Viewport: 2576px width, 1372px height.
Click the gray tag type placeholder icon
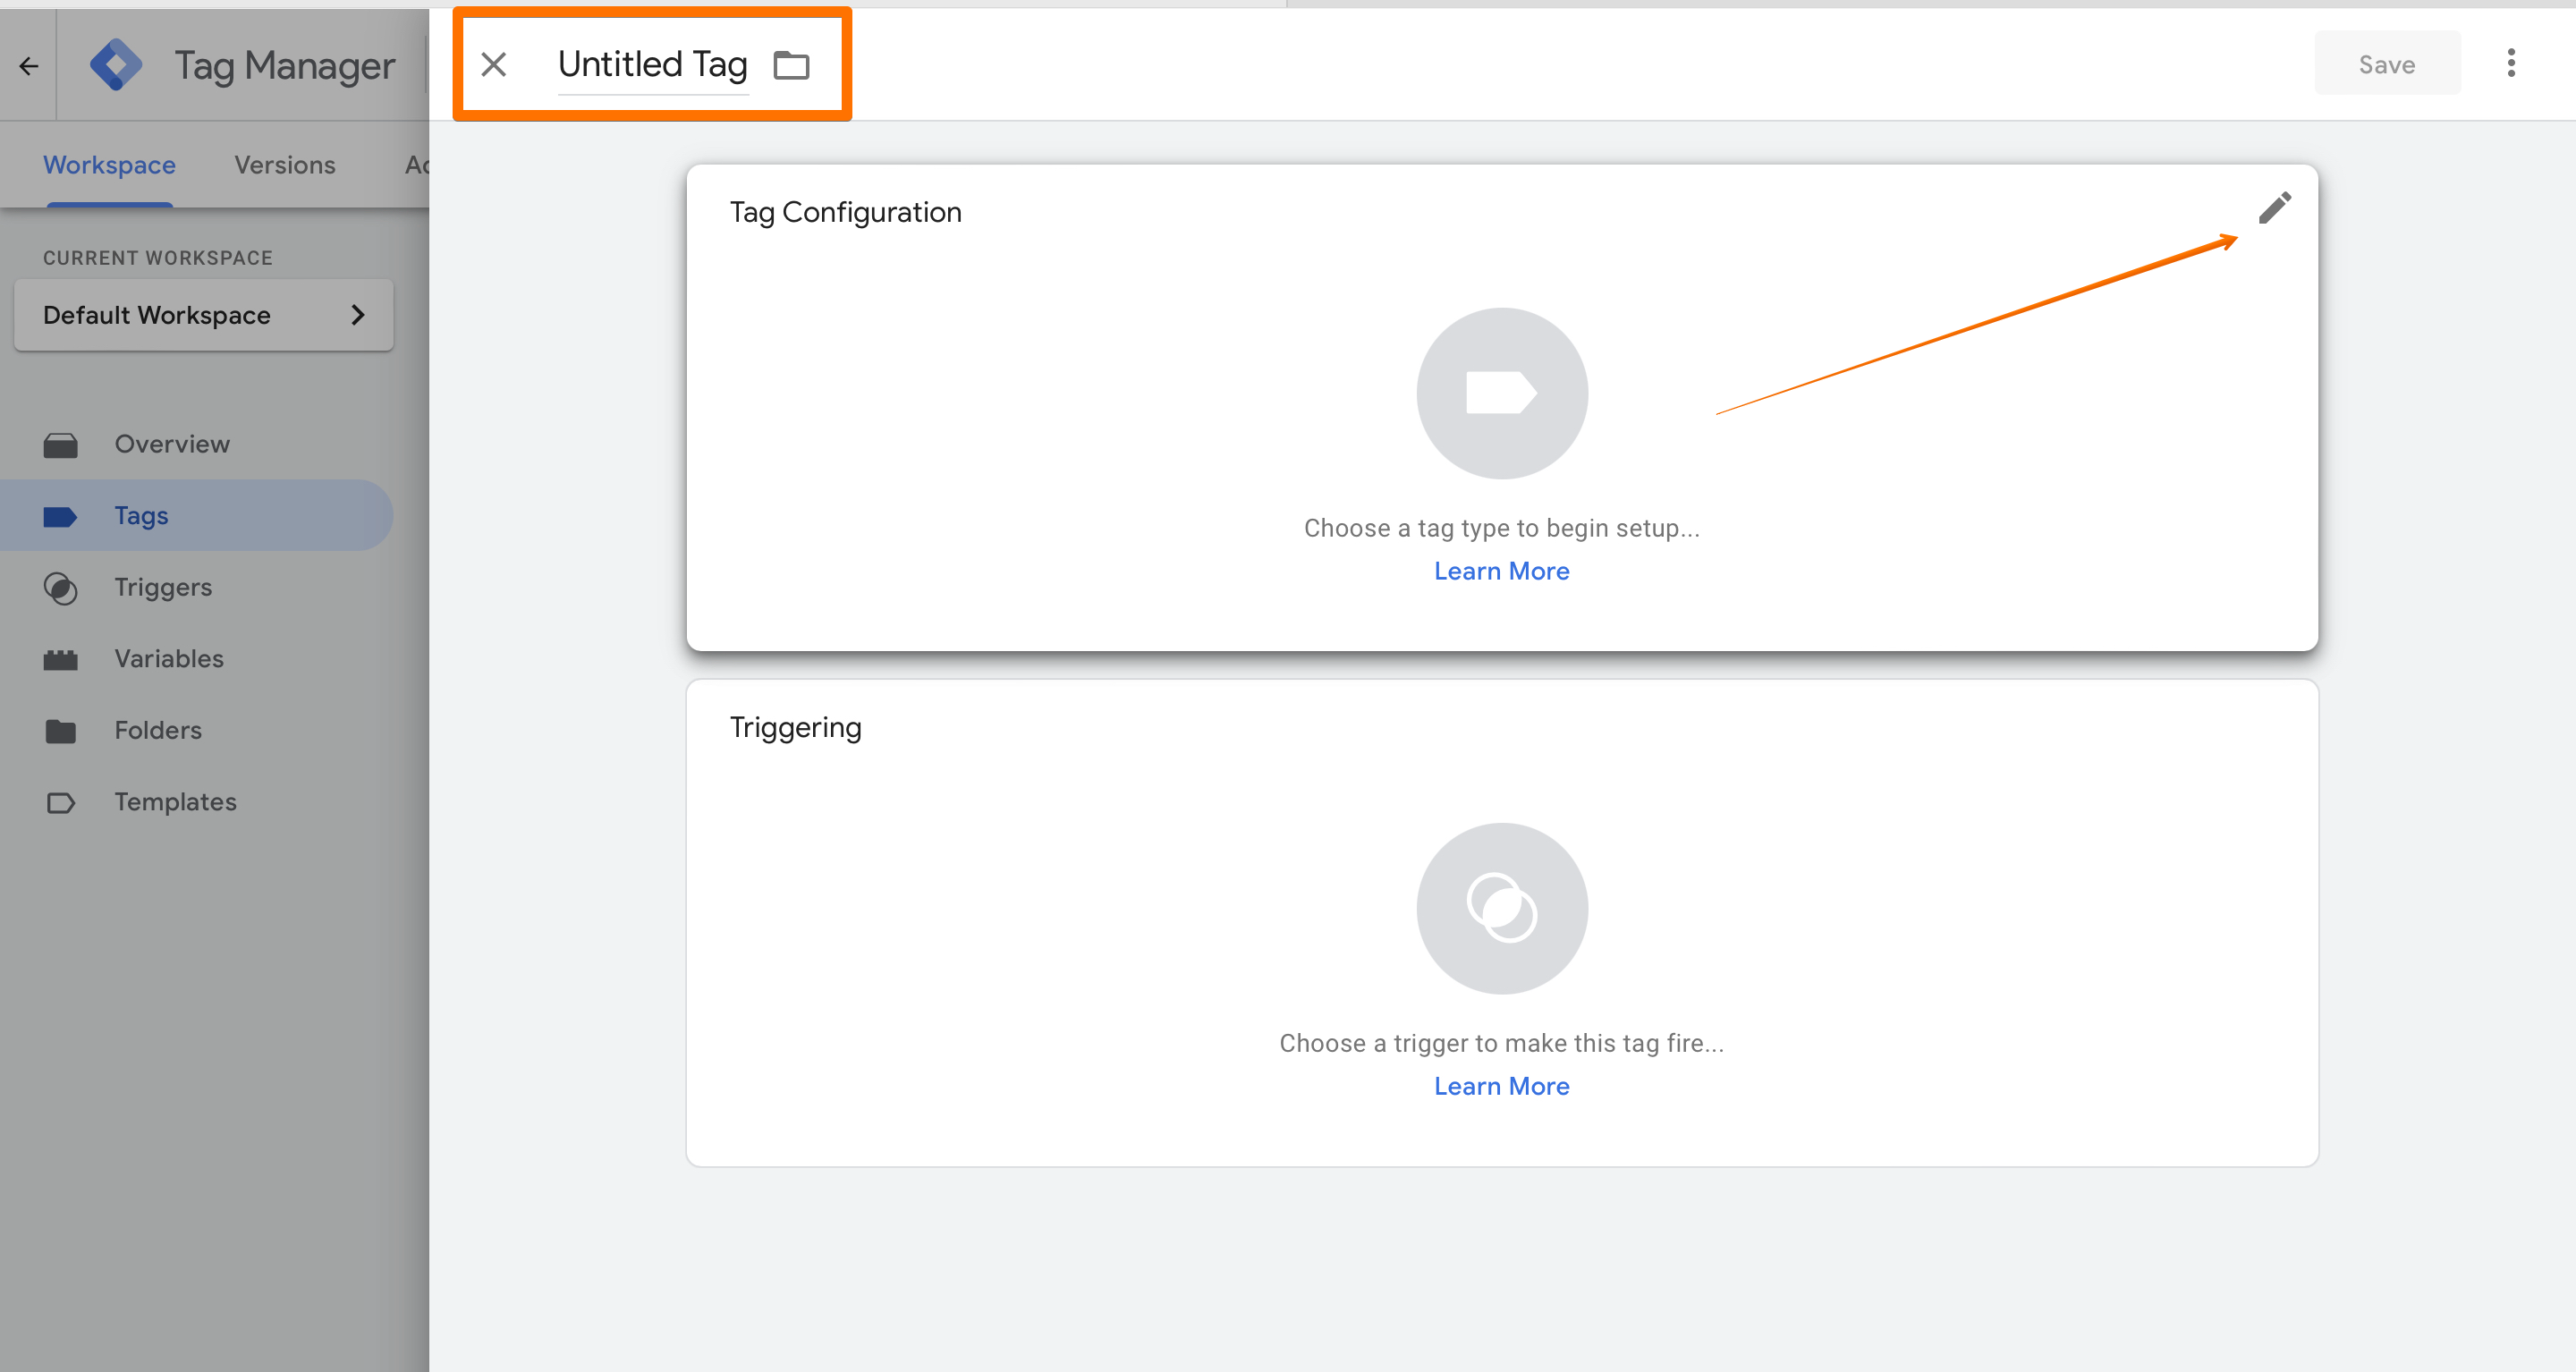click(1501, 393)
